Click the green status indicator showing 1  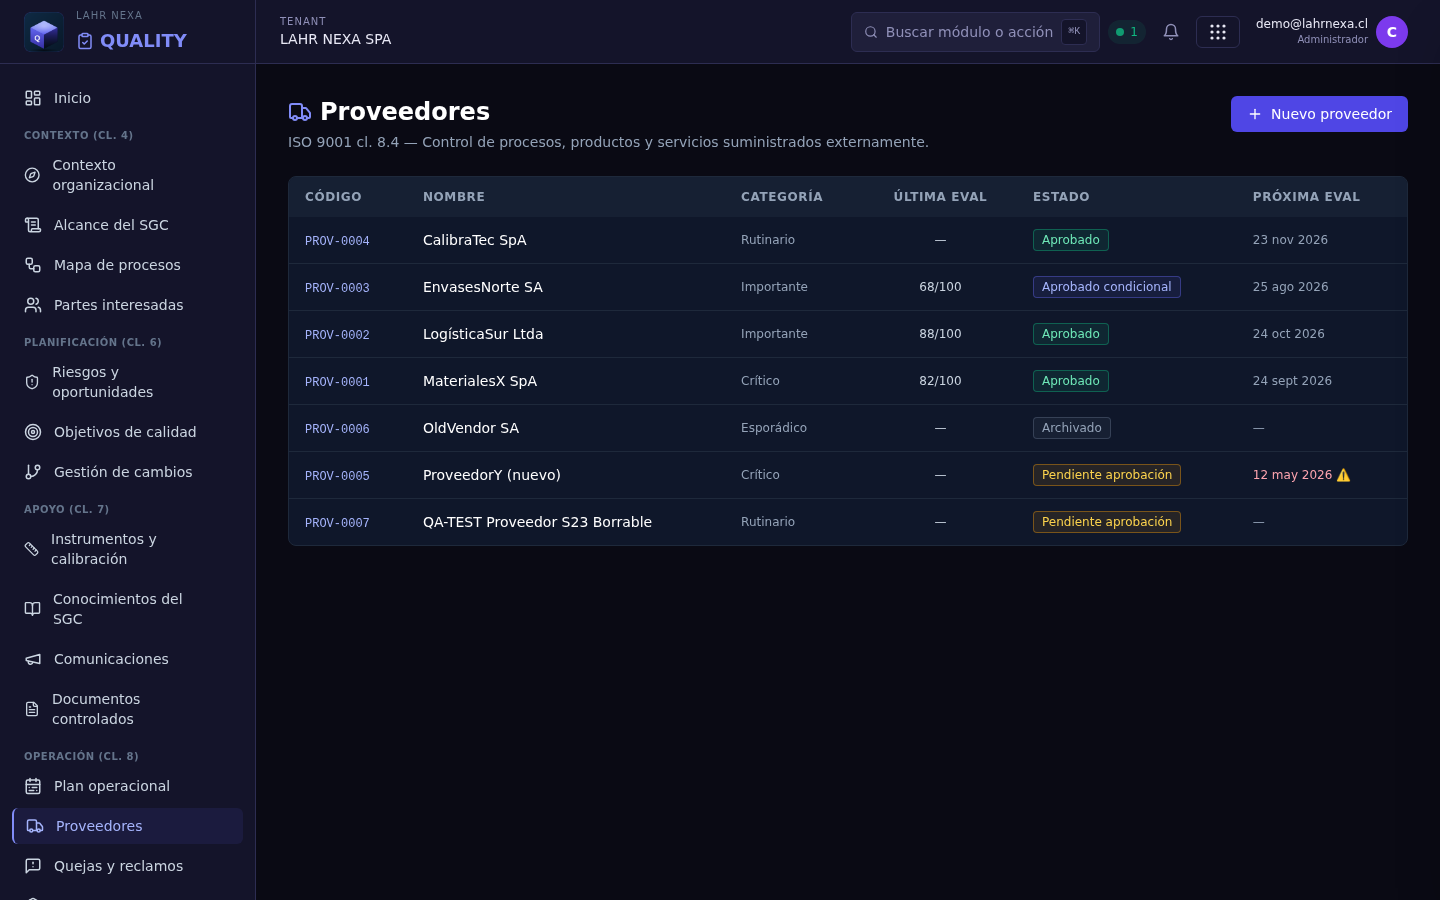coord(1127,32)
